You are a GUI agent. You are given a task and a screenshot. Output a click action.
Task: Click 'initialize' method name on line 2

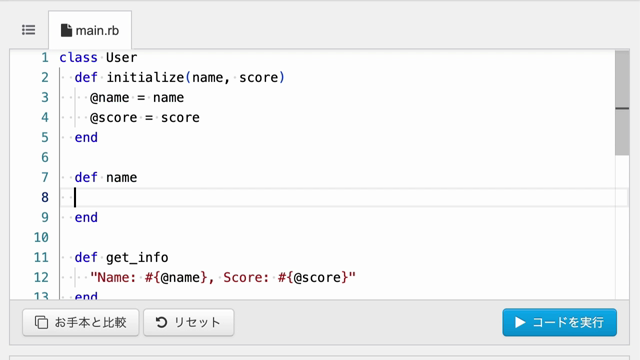pos(145,78)
